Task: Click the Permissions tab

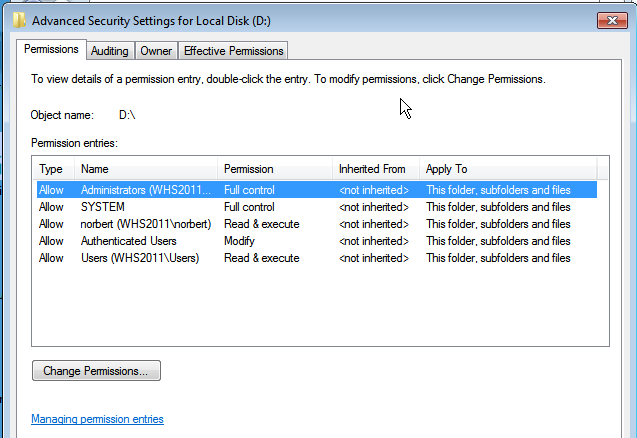Action: click(51, 49)
